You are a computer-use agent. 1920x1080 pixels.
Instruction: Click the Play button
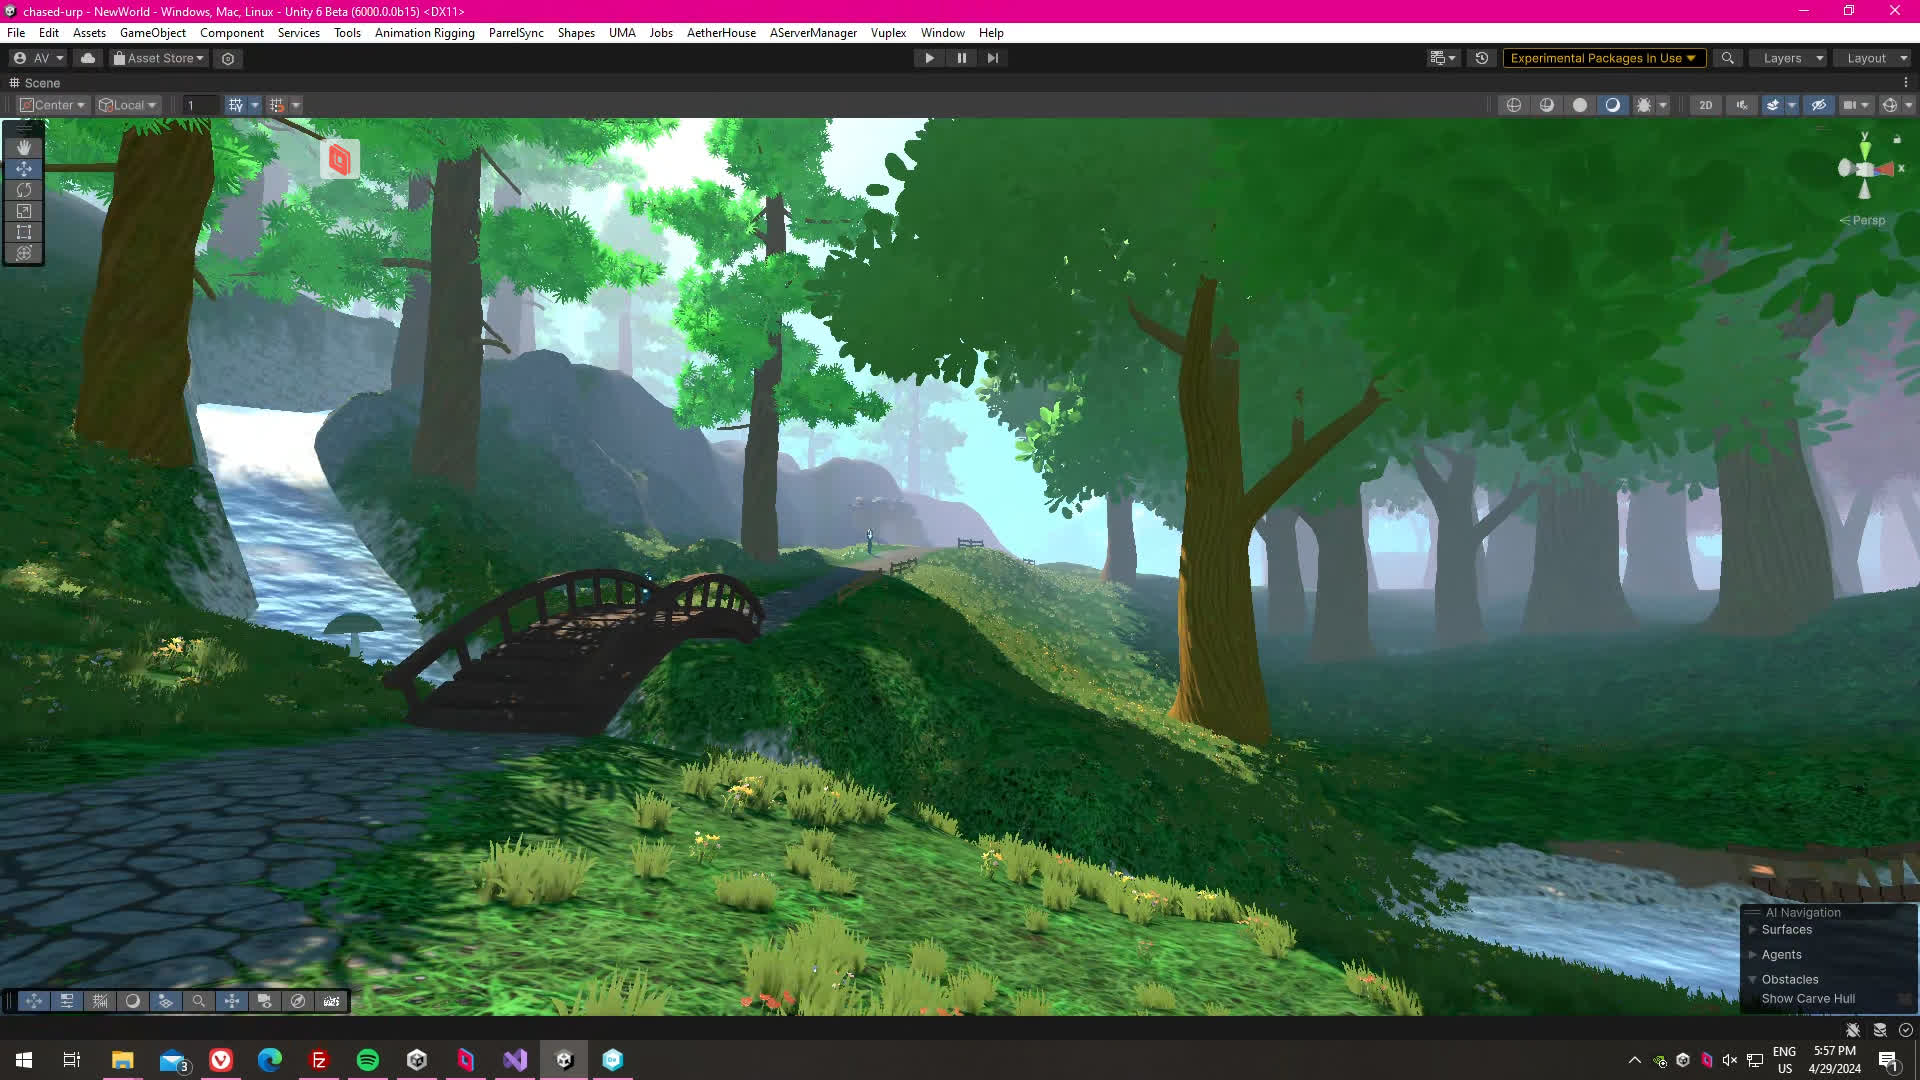coord(929,58)
